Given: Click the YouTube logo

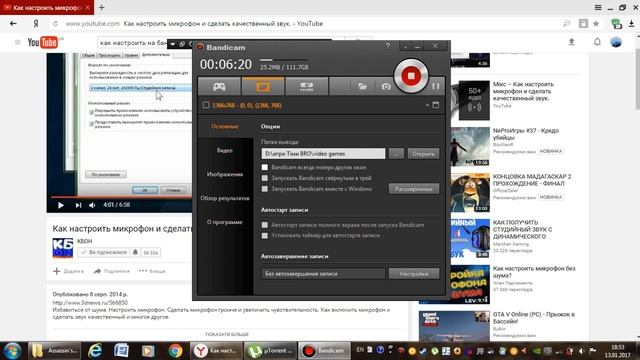Looking at the screenshot, I should (43, 42).
